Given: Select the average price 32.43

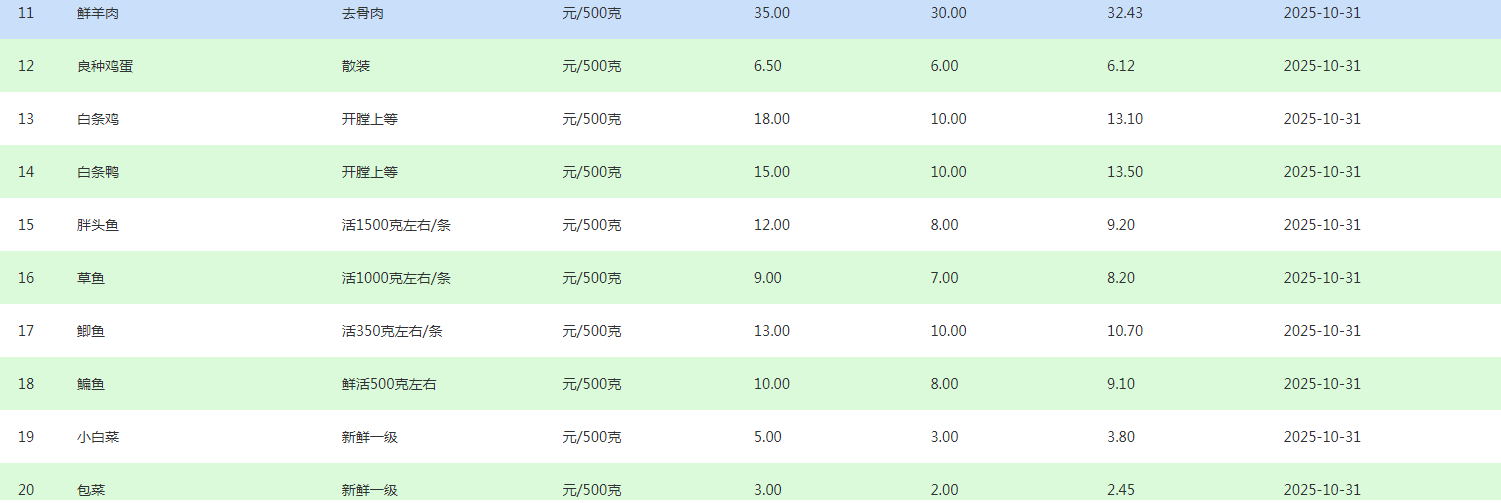Looking at the screenshot, I should pos(1125,14).
